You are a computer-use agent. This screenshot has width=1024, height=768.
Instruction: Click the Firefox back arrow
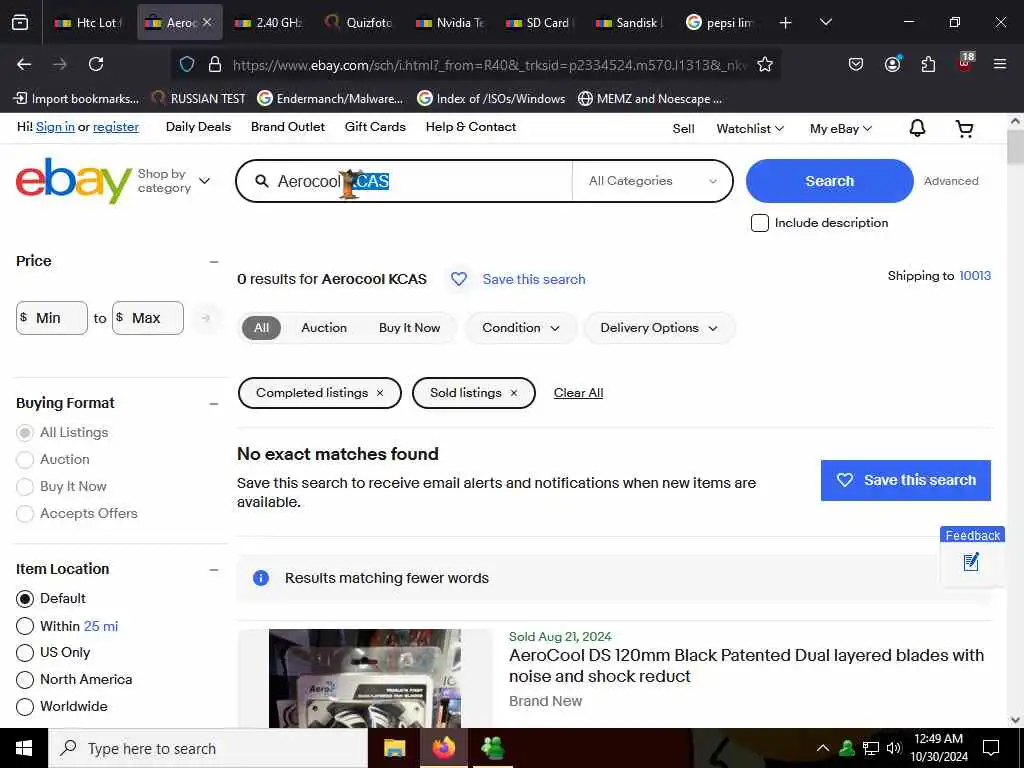click(24, 64)
